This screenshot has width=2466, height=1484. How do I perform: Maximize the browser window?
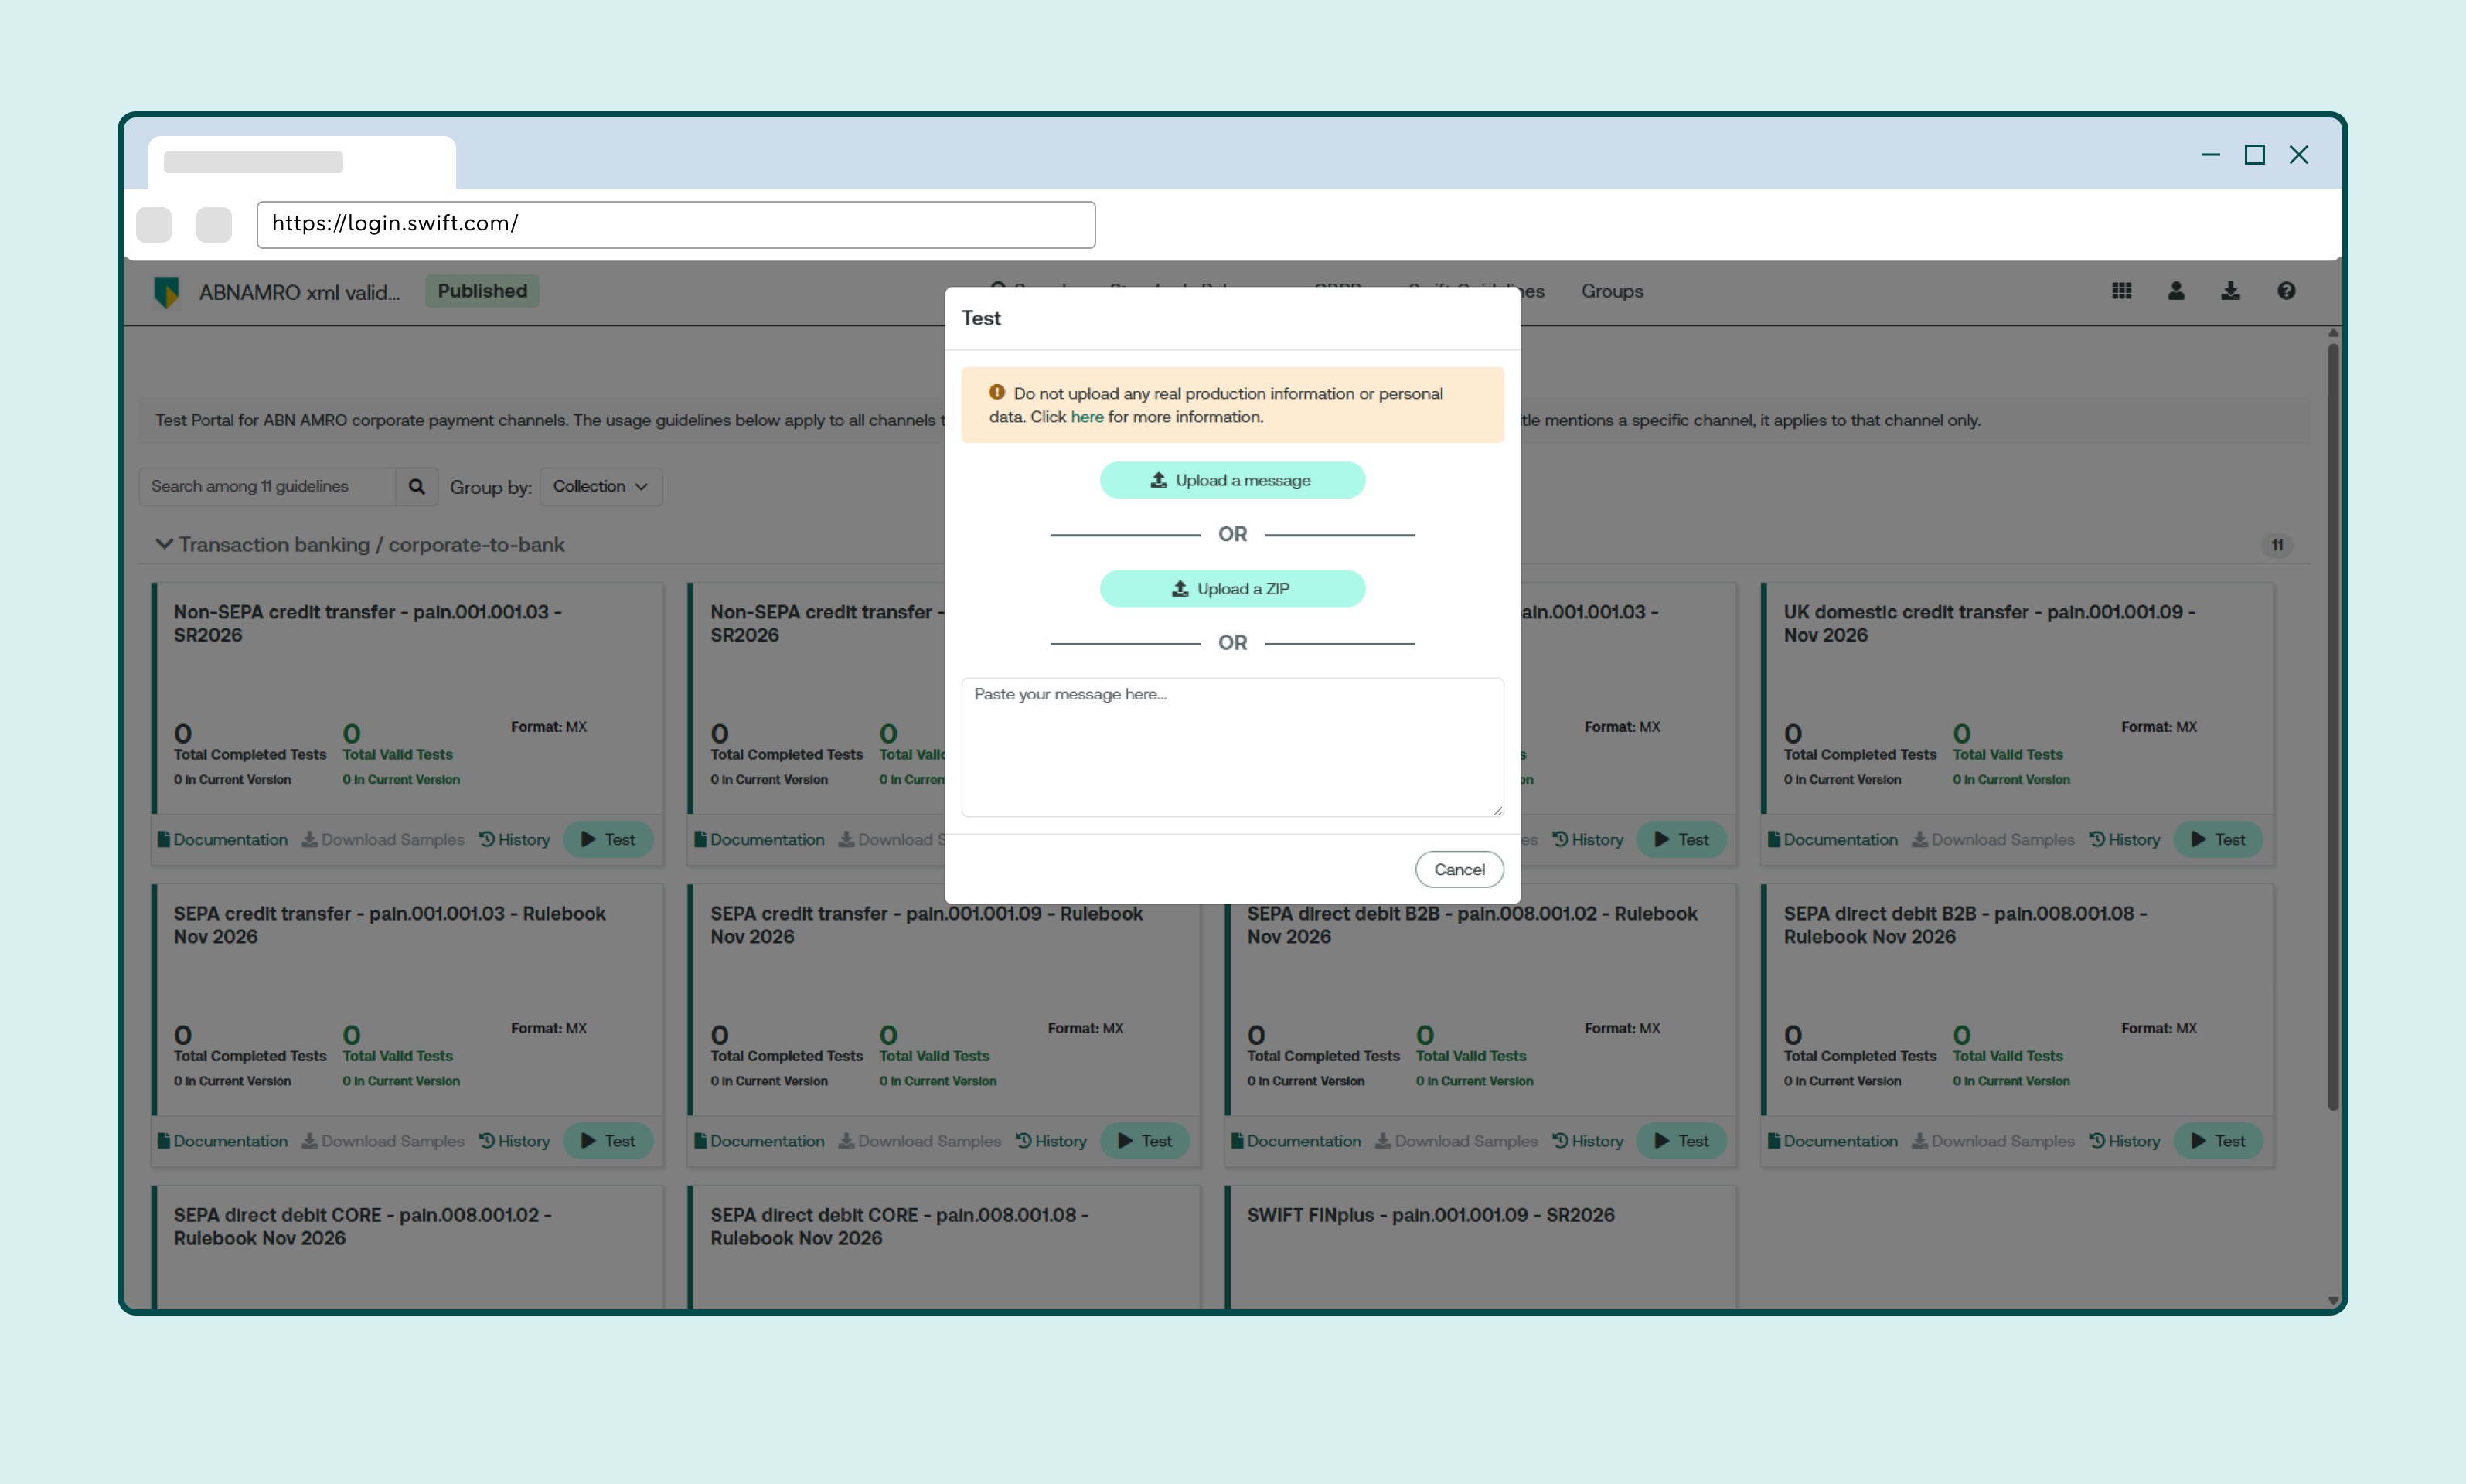tap(2254, 155)
